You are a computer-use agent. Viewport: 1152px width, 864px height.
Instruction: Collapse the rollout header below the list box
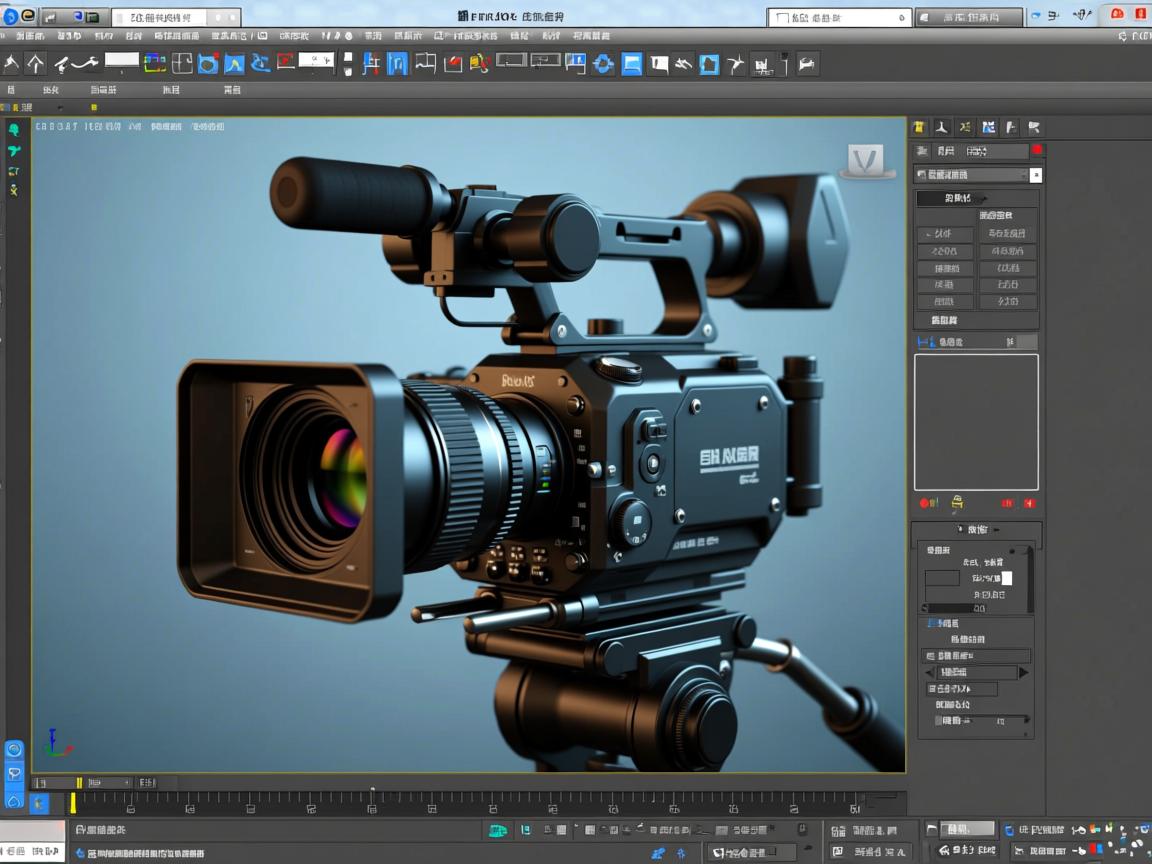(x=976, y=530)
